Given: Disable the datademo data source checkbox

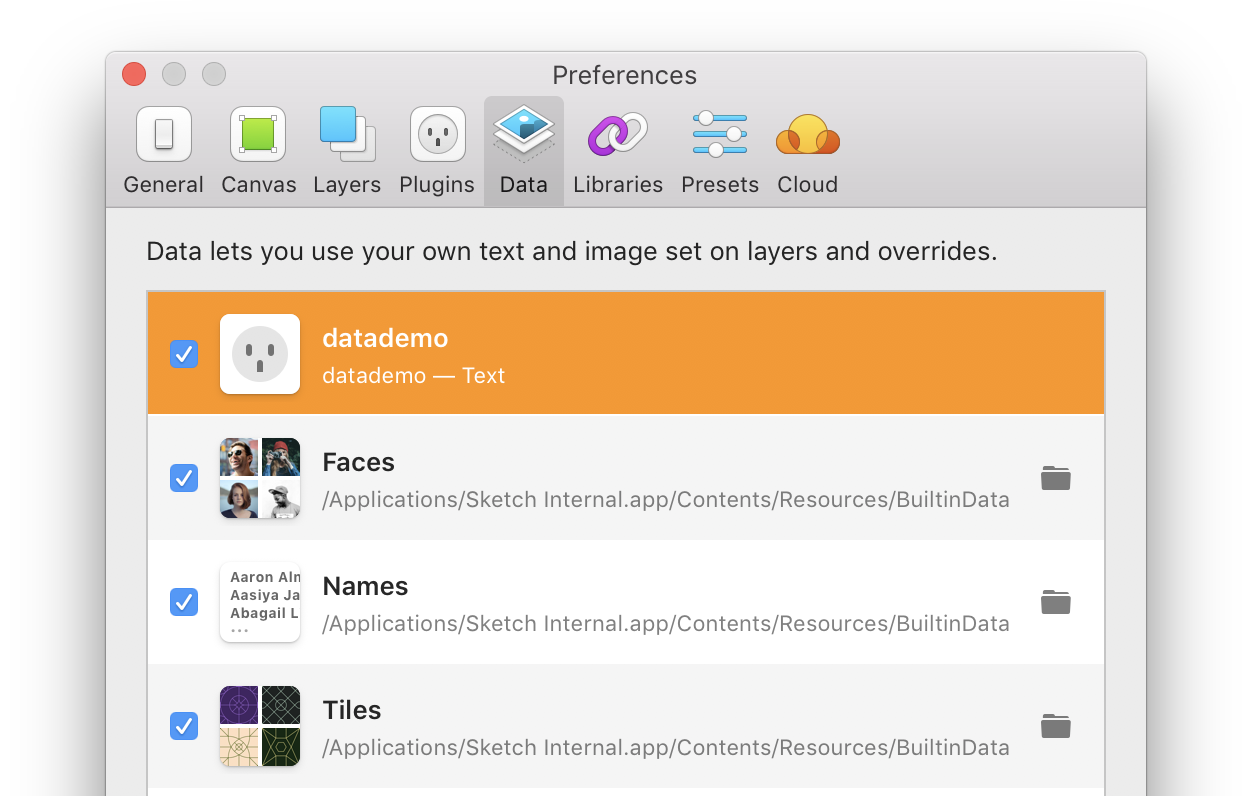Looking at the screenshot, I should tap(184, 354).
